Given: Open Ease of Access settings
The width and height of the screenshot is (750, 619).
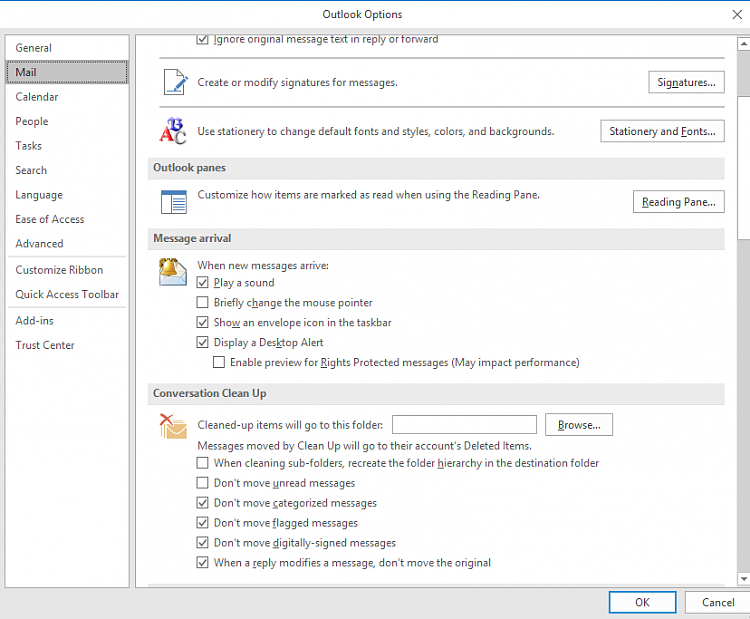Looking at the screenshot, I should (67, 219).
